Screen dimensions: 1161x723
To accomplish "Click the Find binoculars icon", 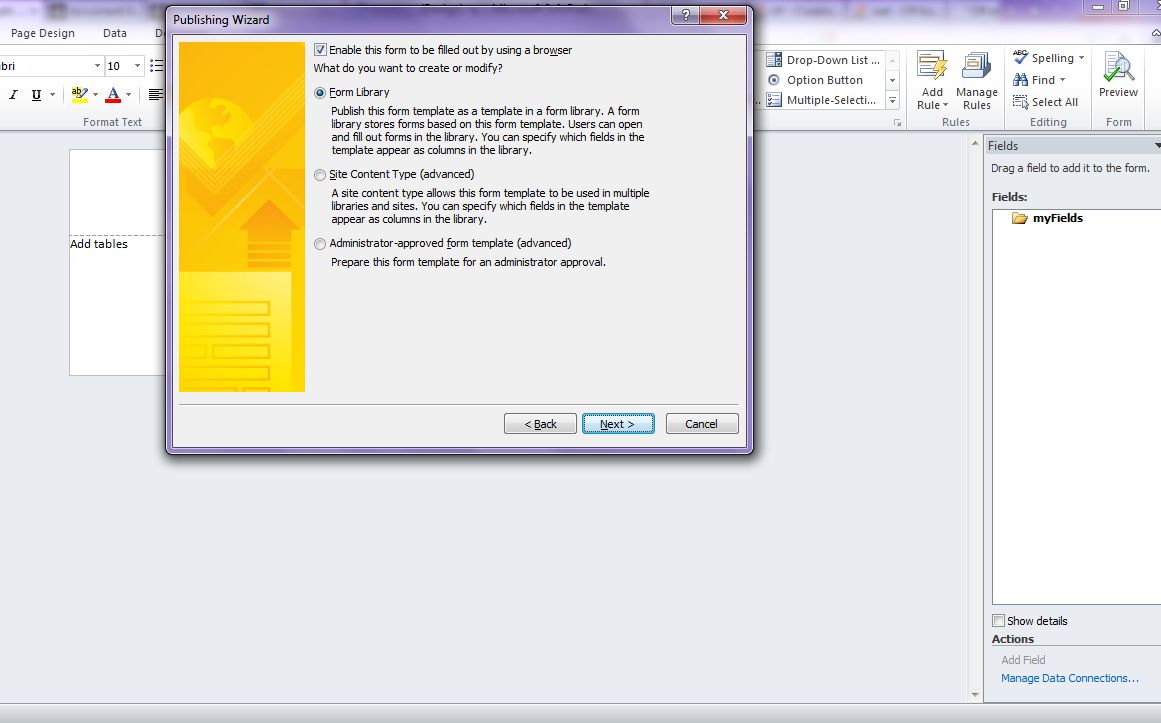I will click(x=1020, y=80).
